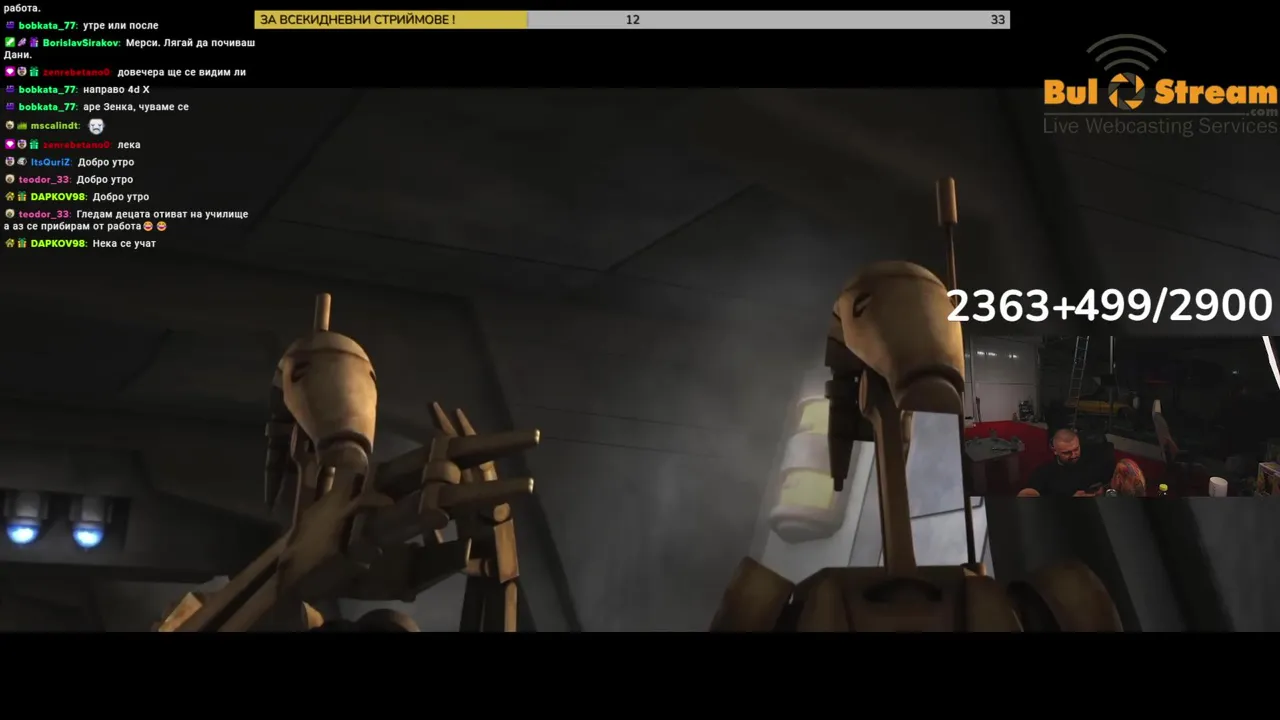Click the goal target value 33
Viewport: 1280px width, 720px height.
997,20
